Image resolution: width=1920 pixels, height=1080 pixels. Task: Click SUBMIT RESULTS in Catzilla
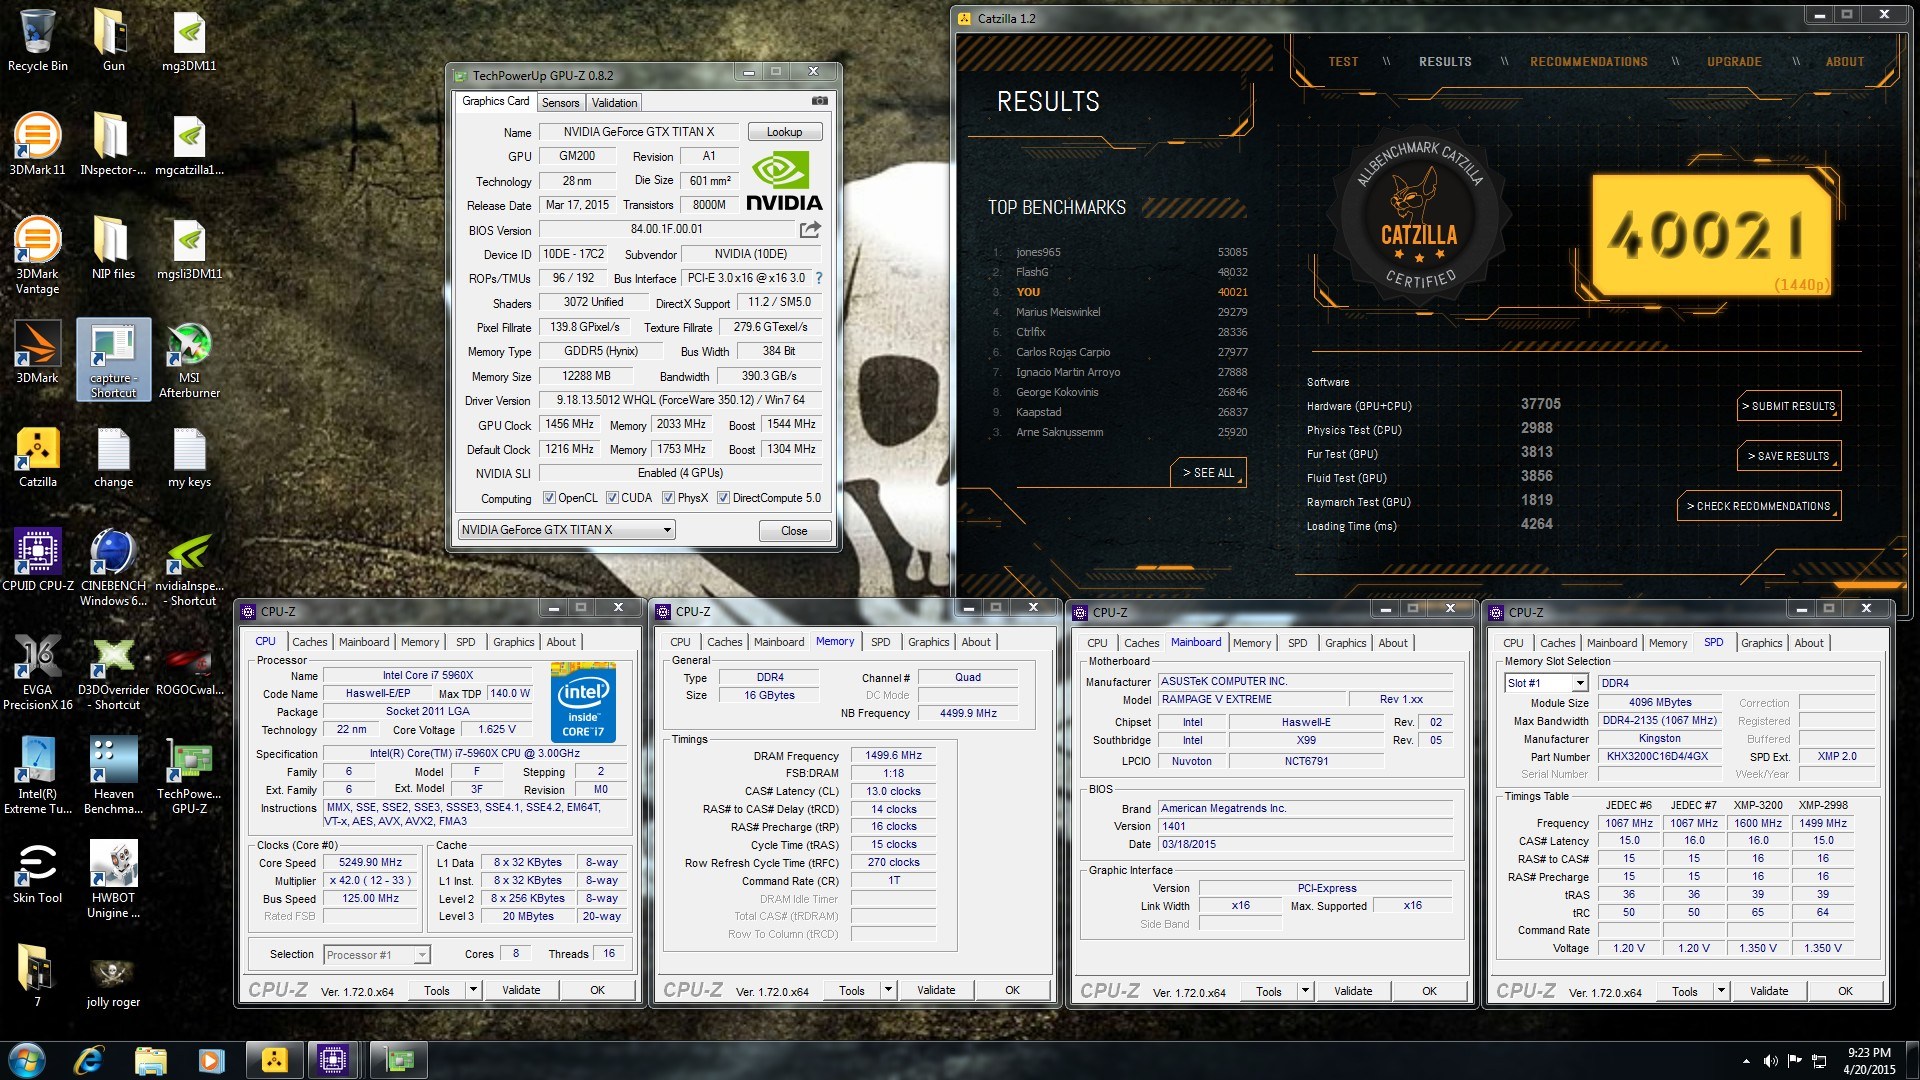coord(1789,406)
